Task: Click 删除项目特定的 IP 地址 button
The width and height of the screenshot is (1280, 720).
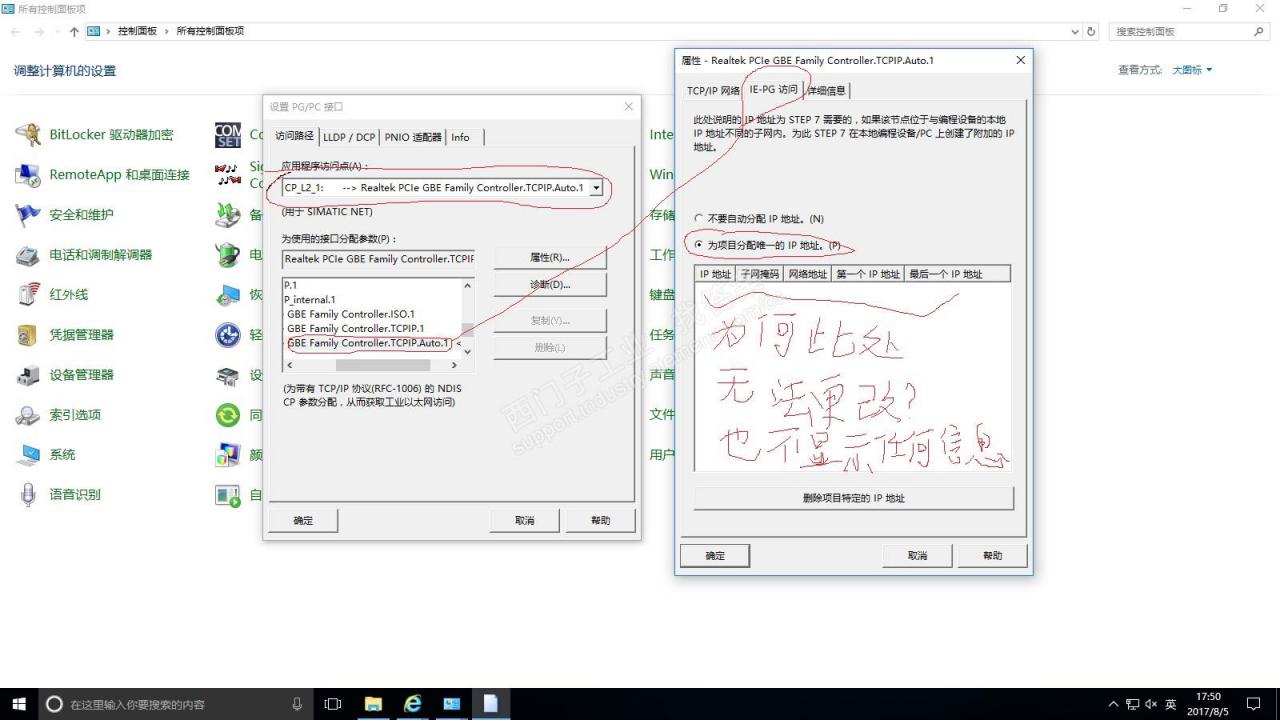Action: tap(854, 498)
